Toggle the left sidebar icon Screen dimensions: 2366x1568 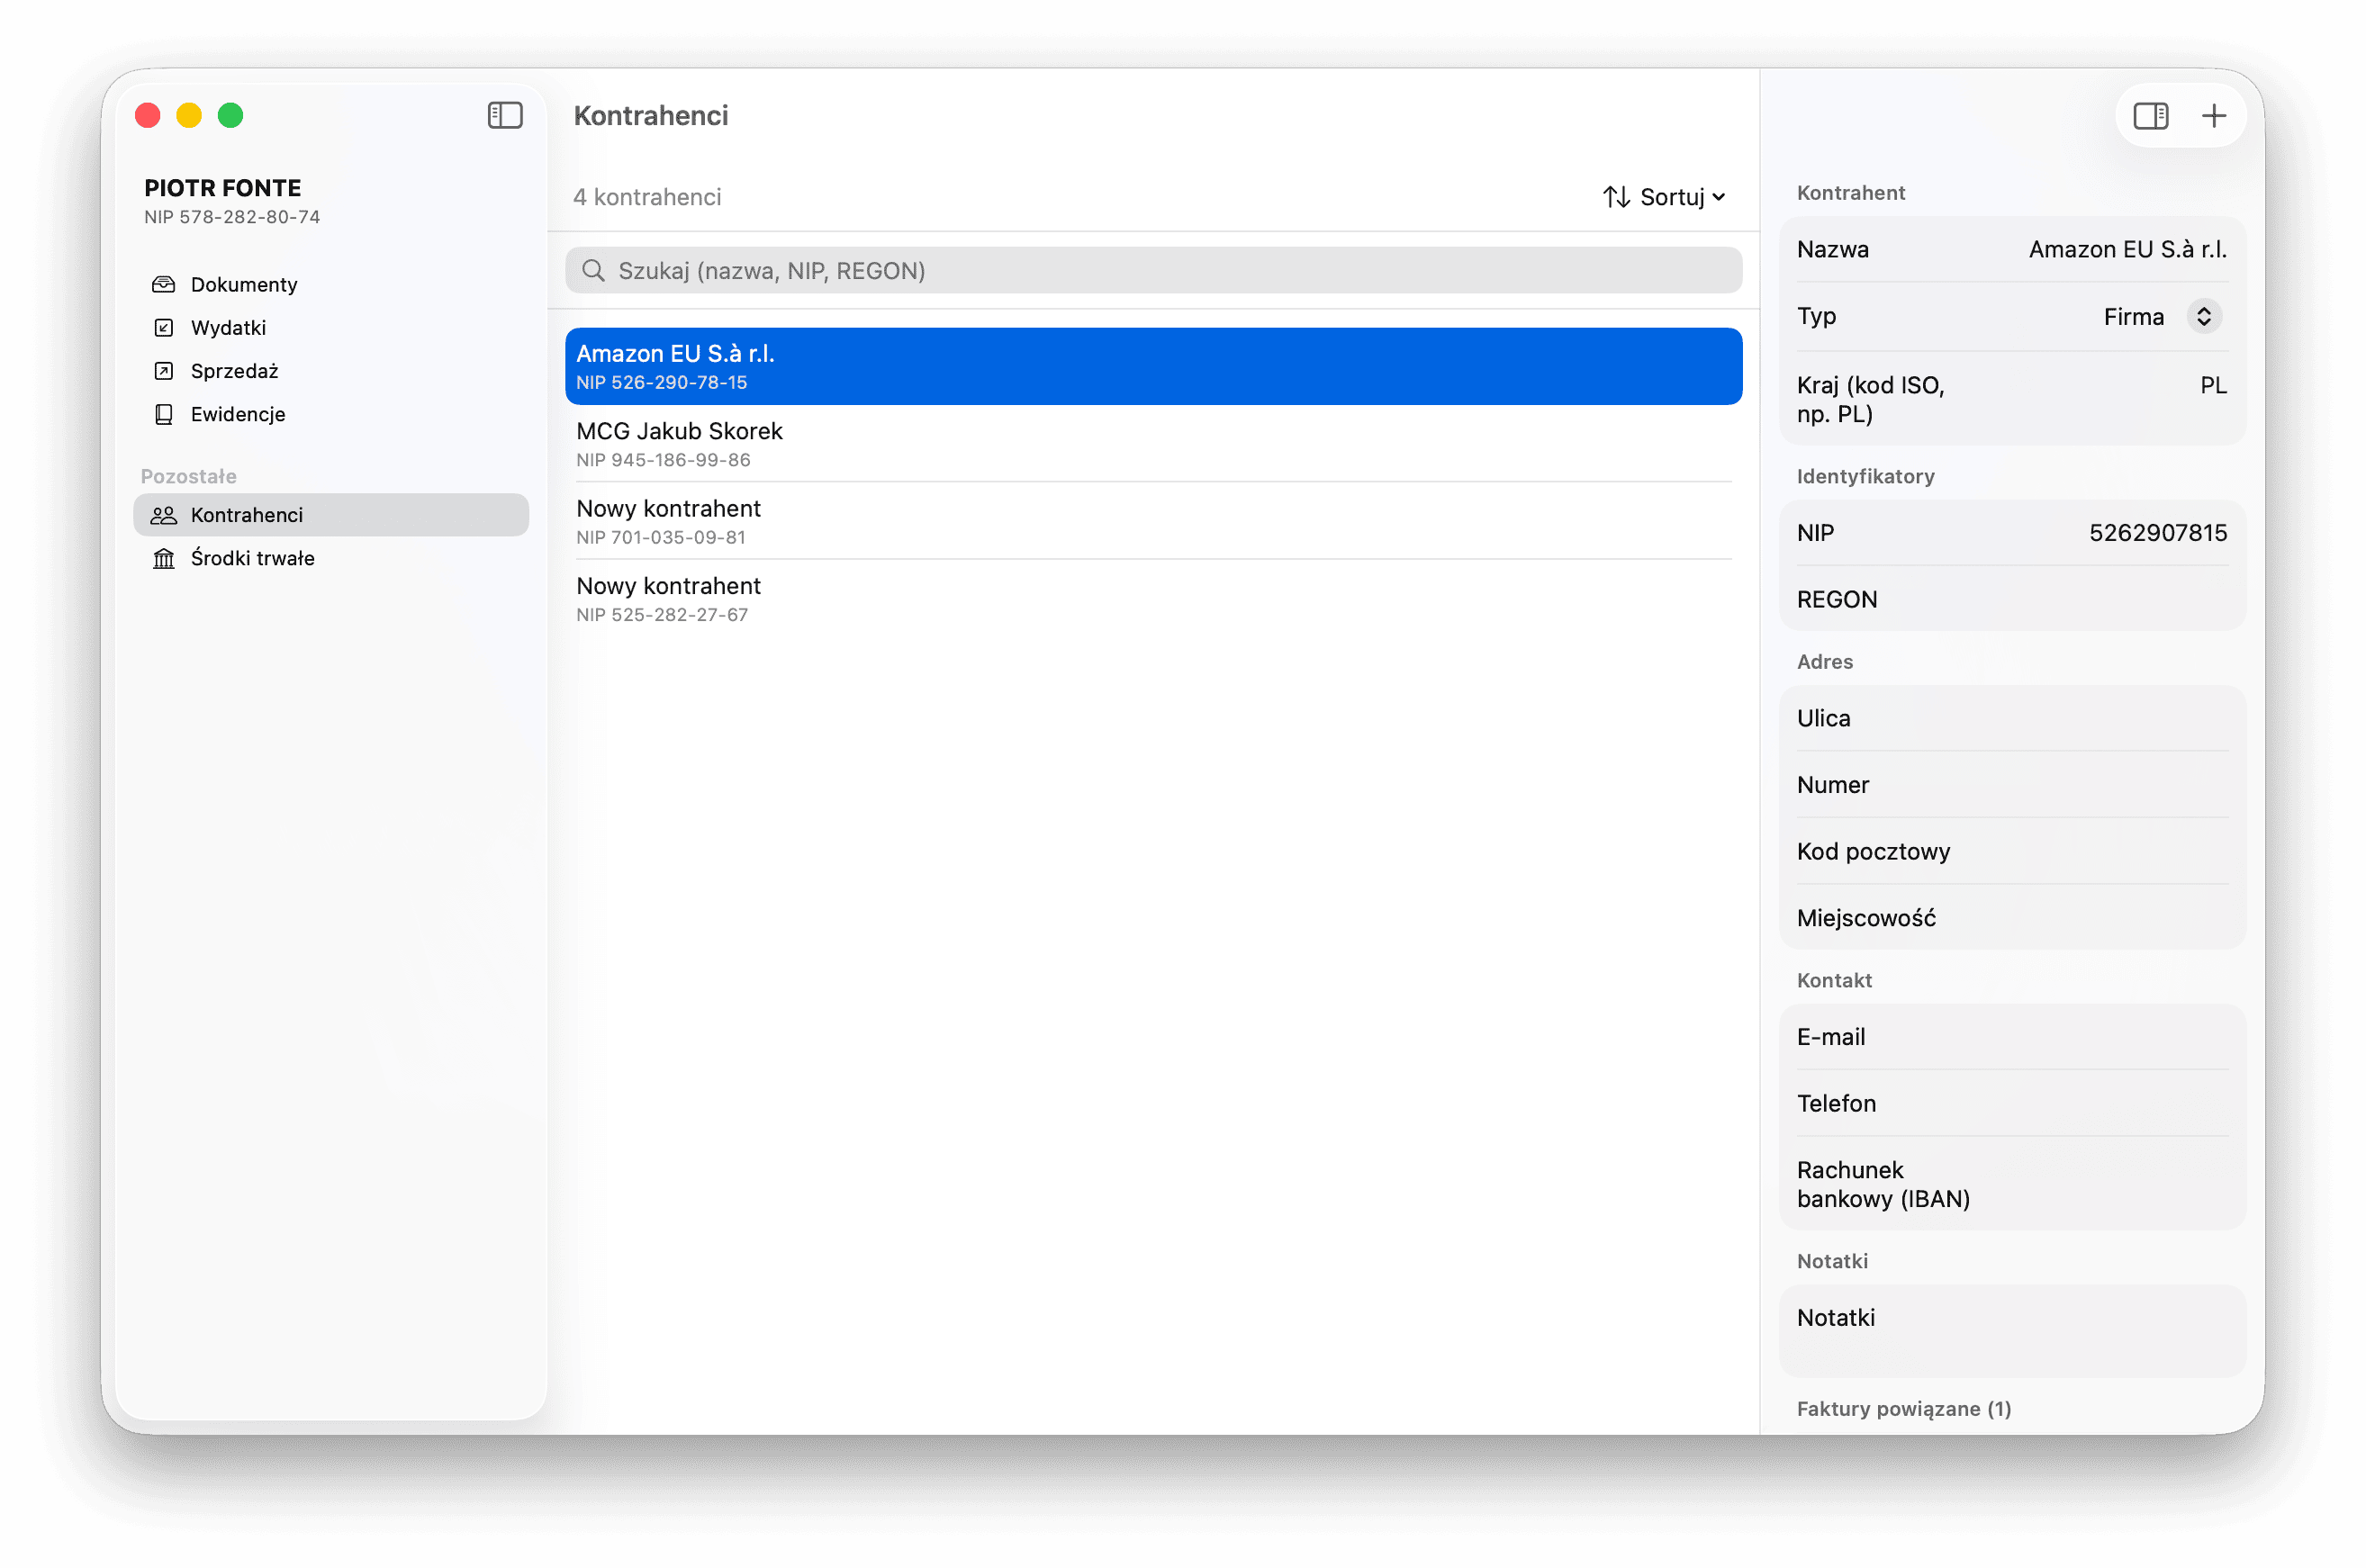(505, 116)
